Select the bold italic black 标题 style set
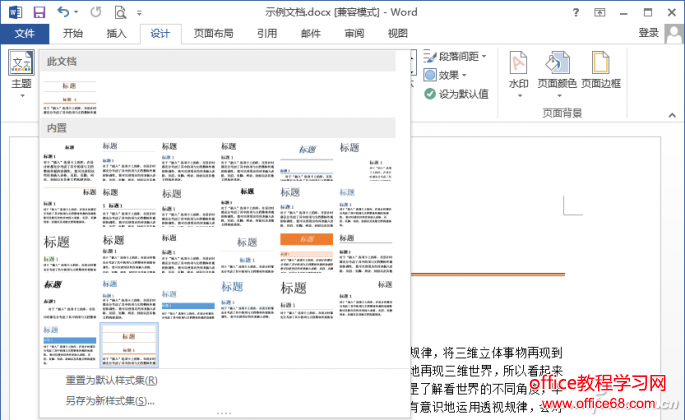 [70, 299]
